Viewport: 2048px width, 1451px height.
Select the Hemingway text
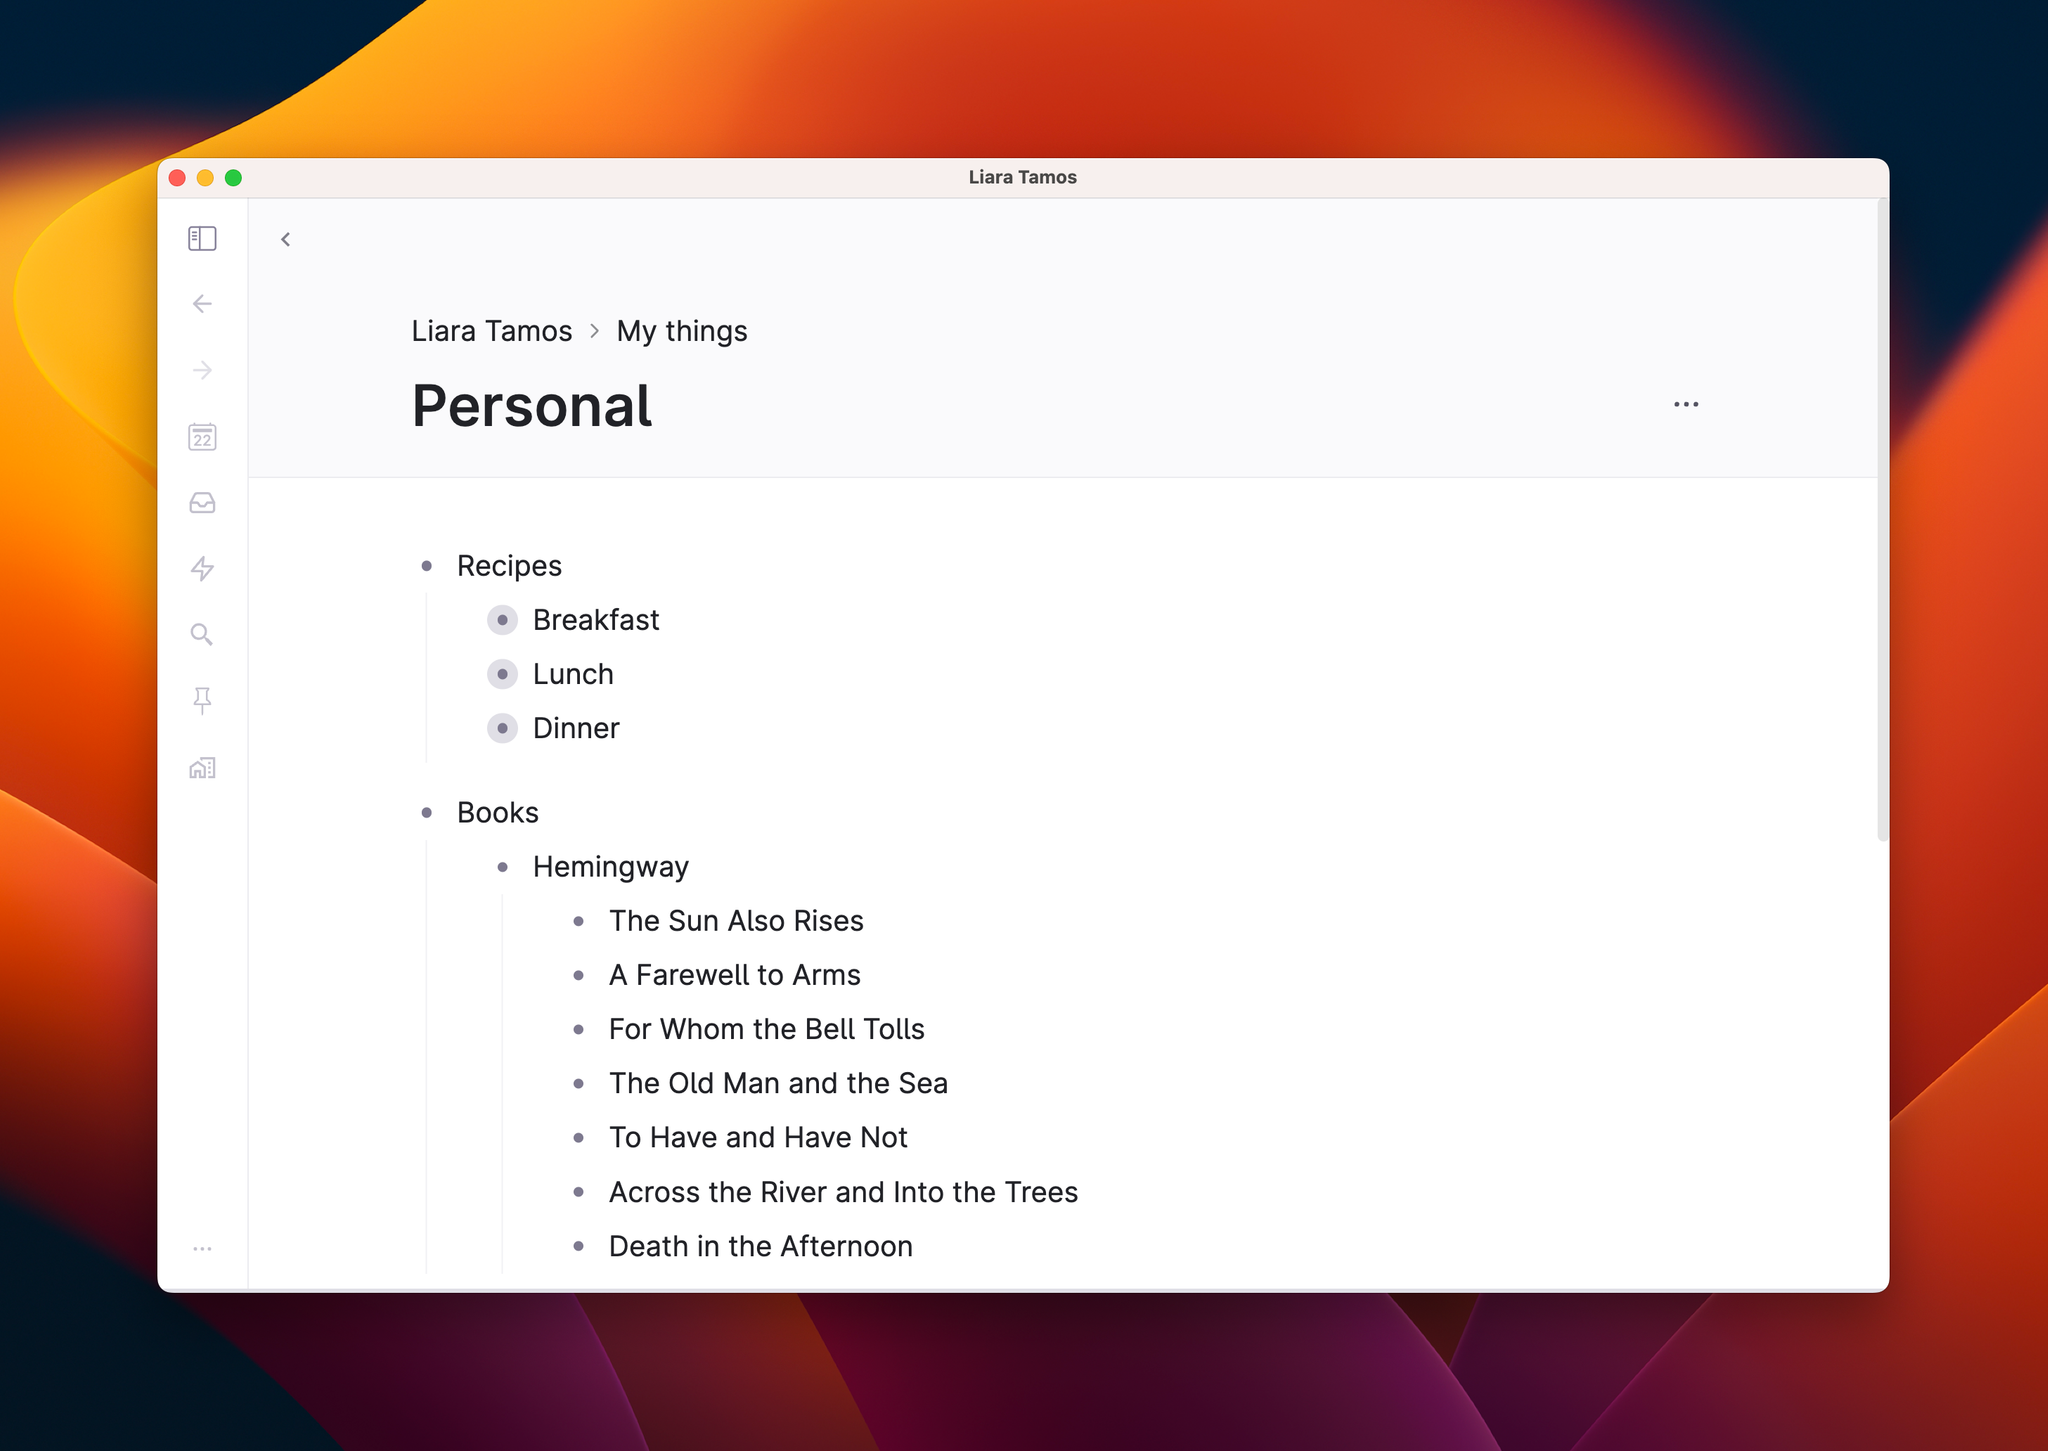(x=611, y=867)
